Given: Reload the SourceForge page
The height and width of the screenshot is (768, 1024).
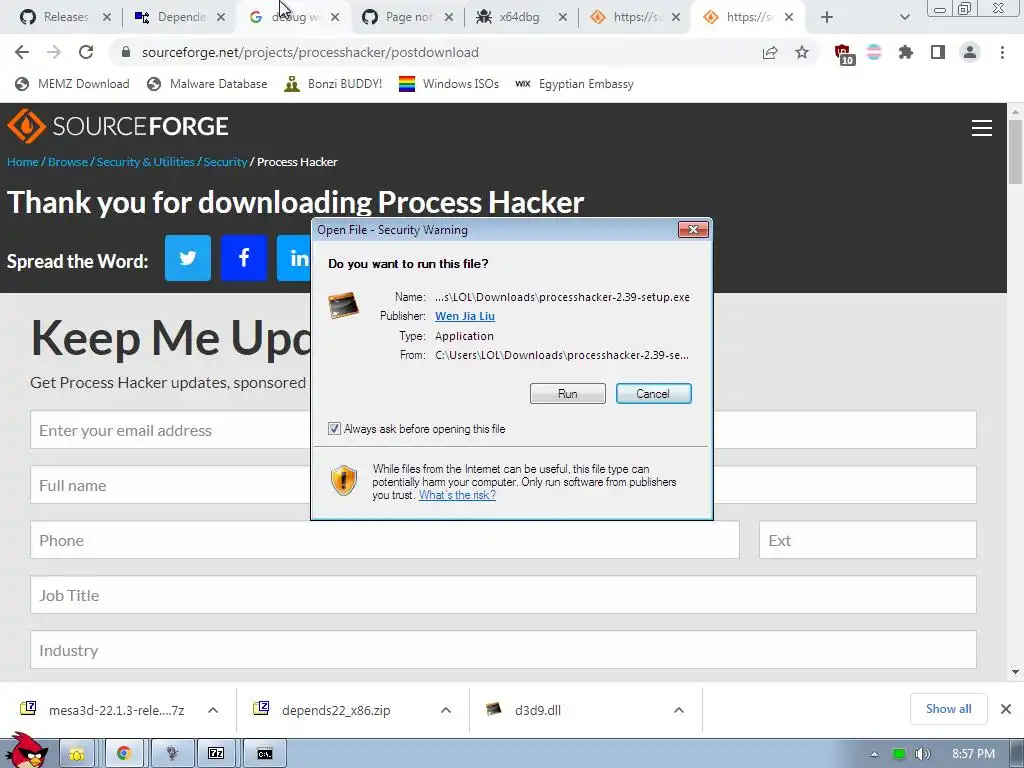Looking at the screenshot, I should click(86, 52).
